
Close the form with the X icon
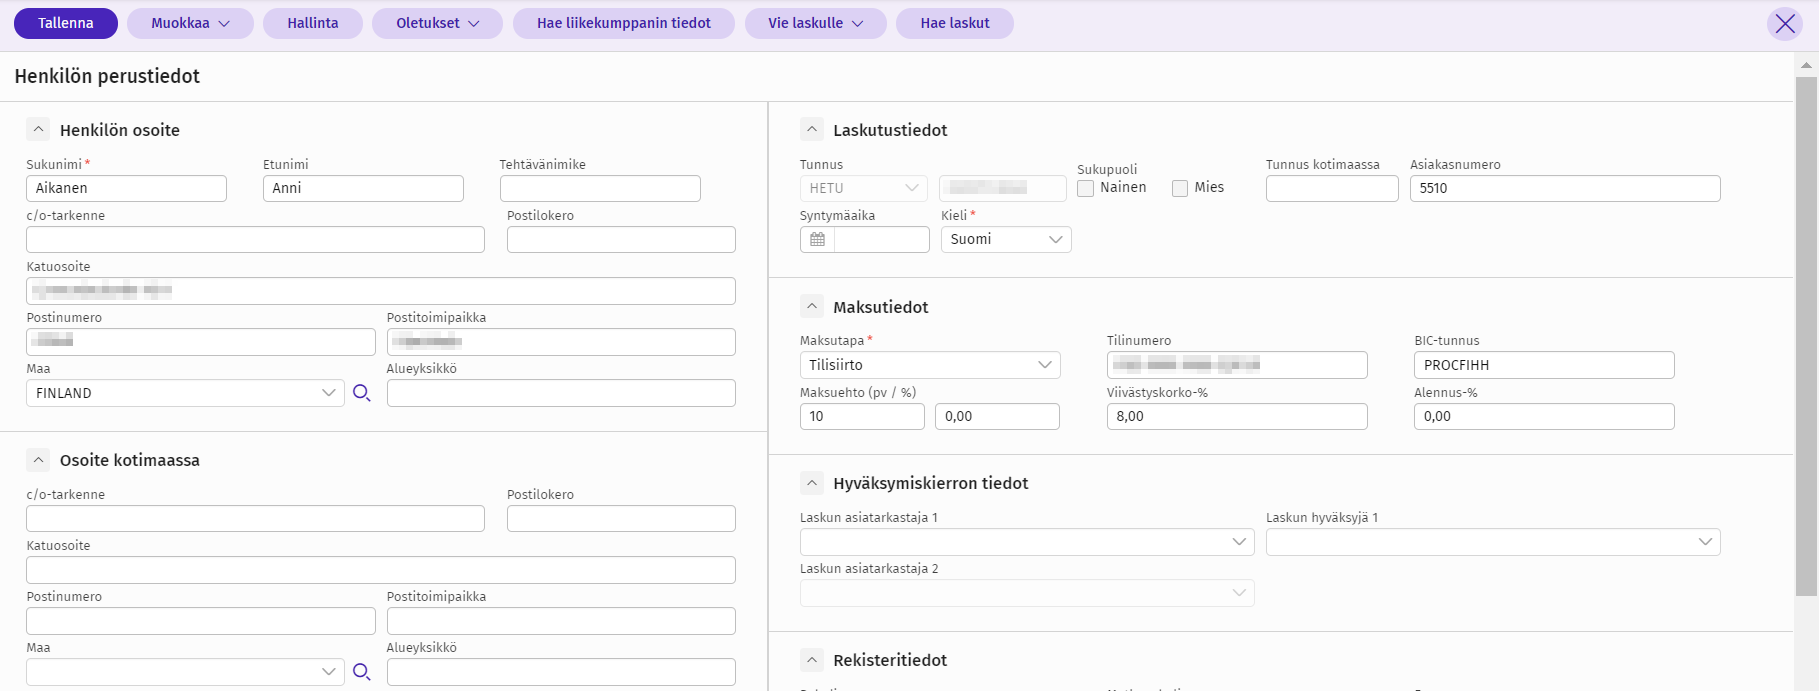click(1785, 24)
